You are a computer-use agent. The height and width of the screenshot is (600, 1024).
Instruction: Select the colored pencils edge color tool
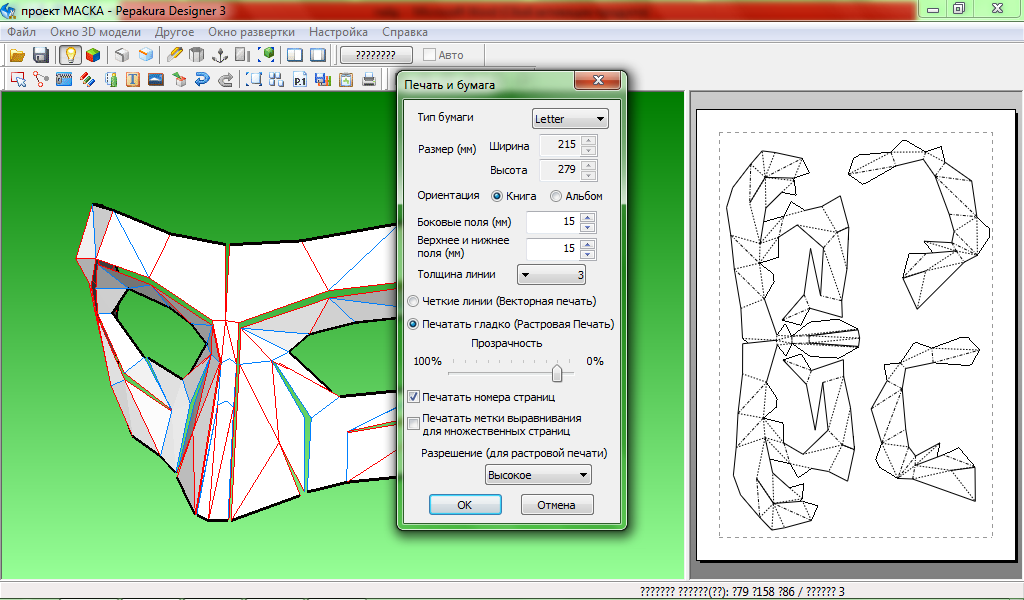tap(88, 80)
